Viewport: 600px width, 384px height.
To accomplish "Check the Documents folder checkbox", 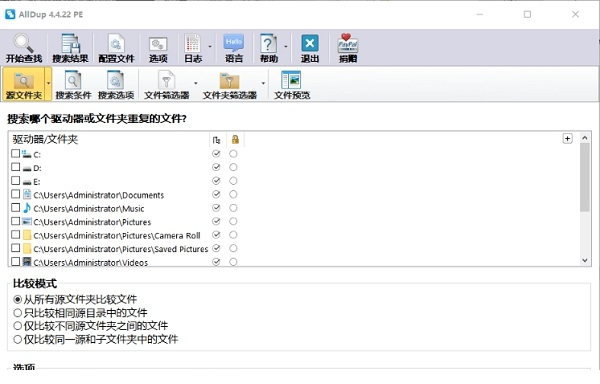I will tap(15, 194).
